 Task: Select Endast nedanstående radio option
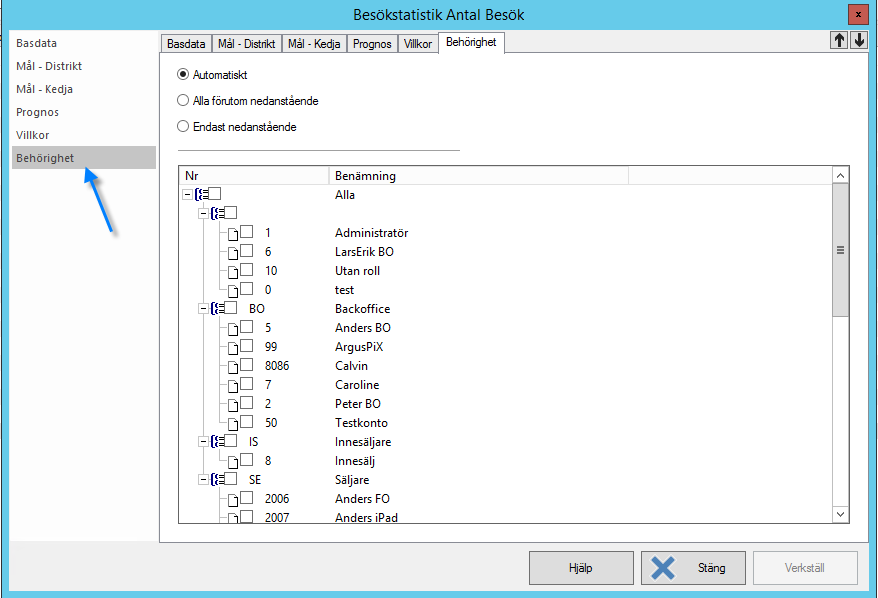tap(183, 126)
